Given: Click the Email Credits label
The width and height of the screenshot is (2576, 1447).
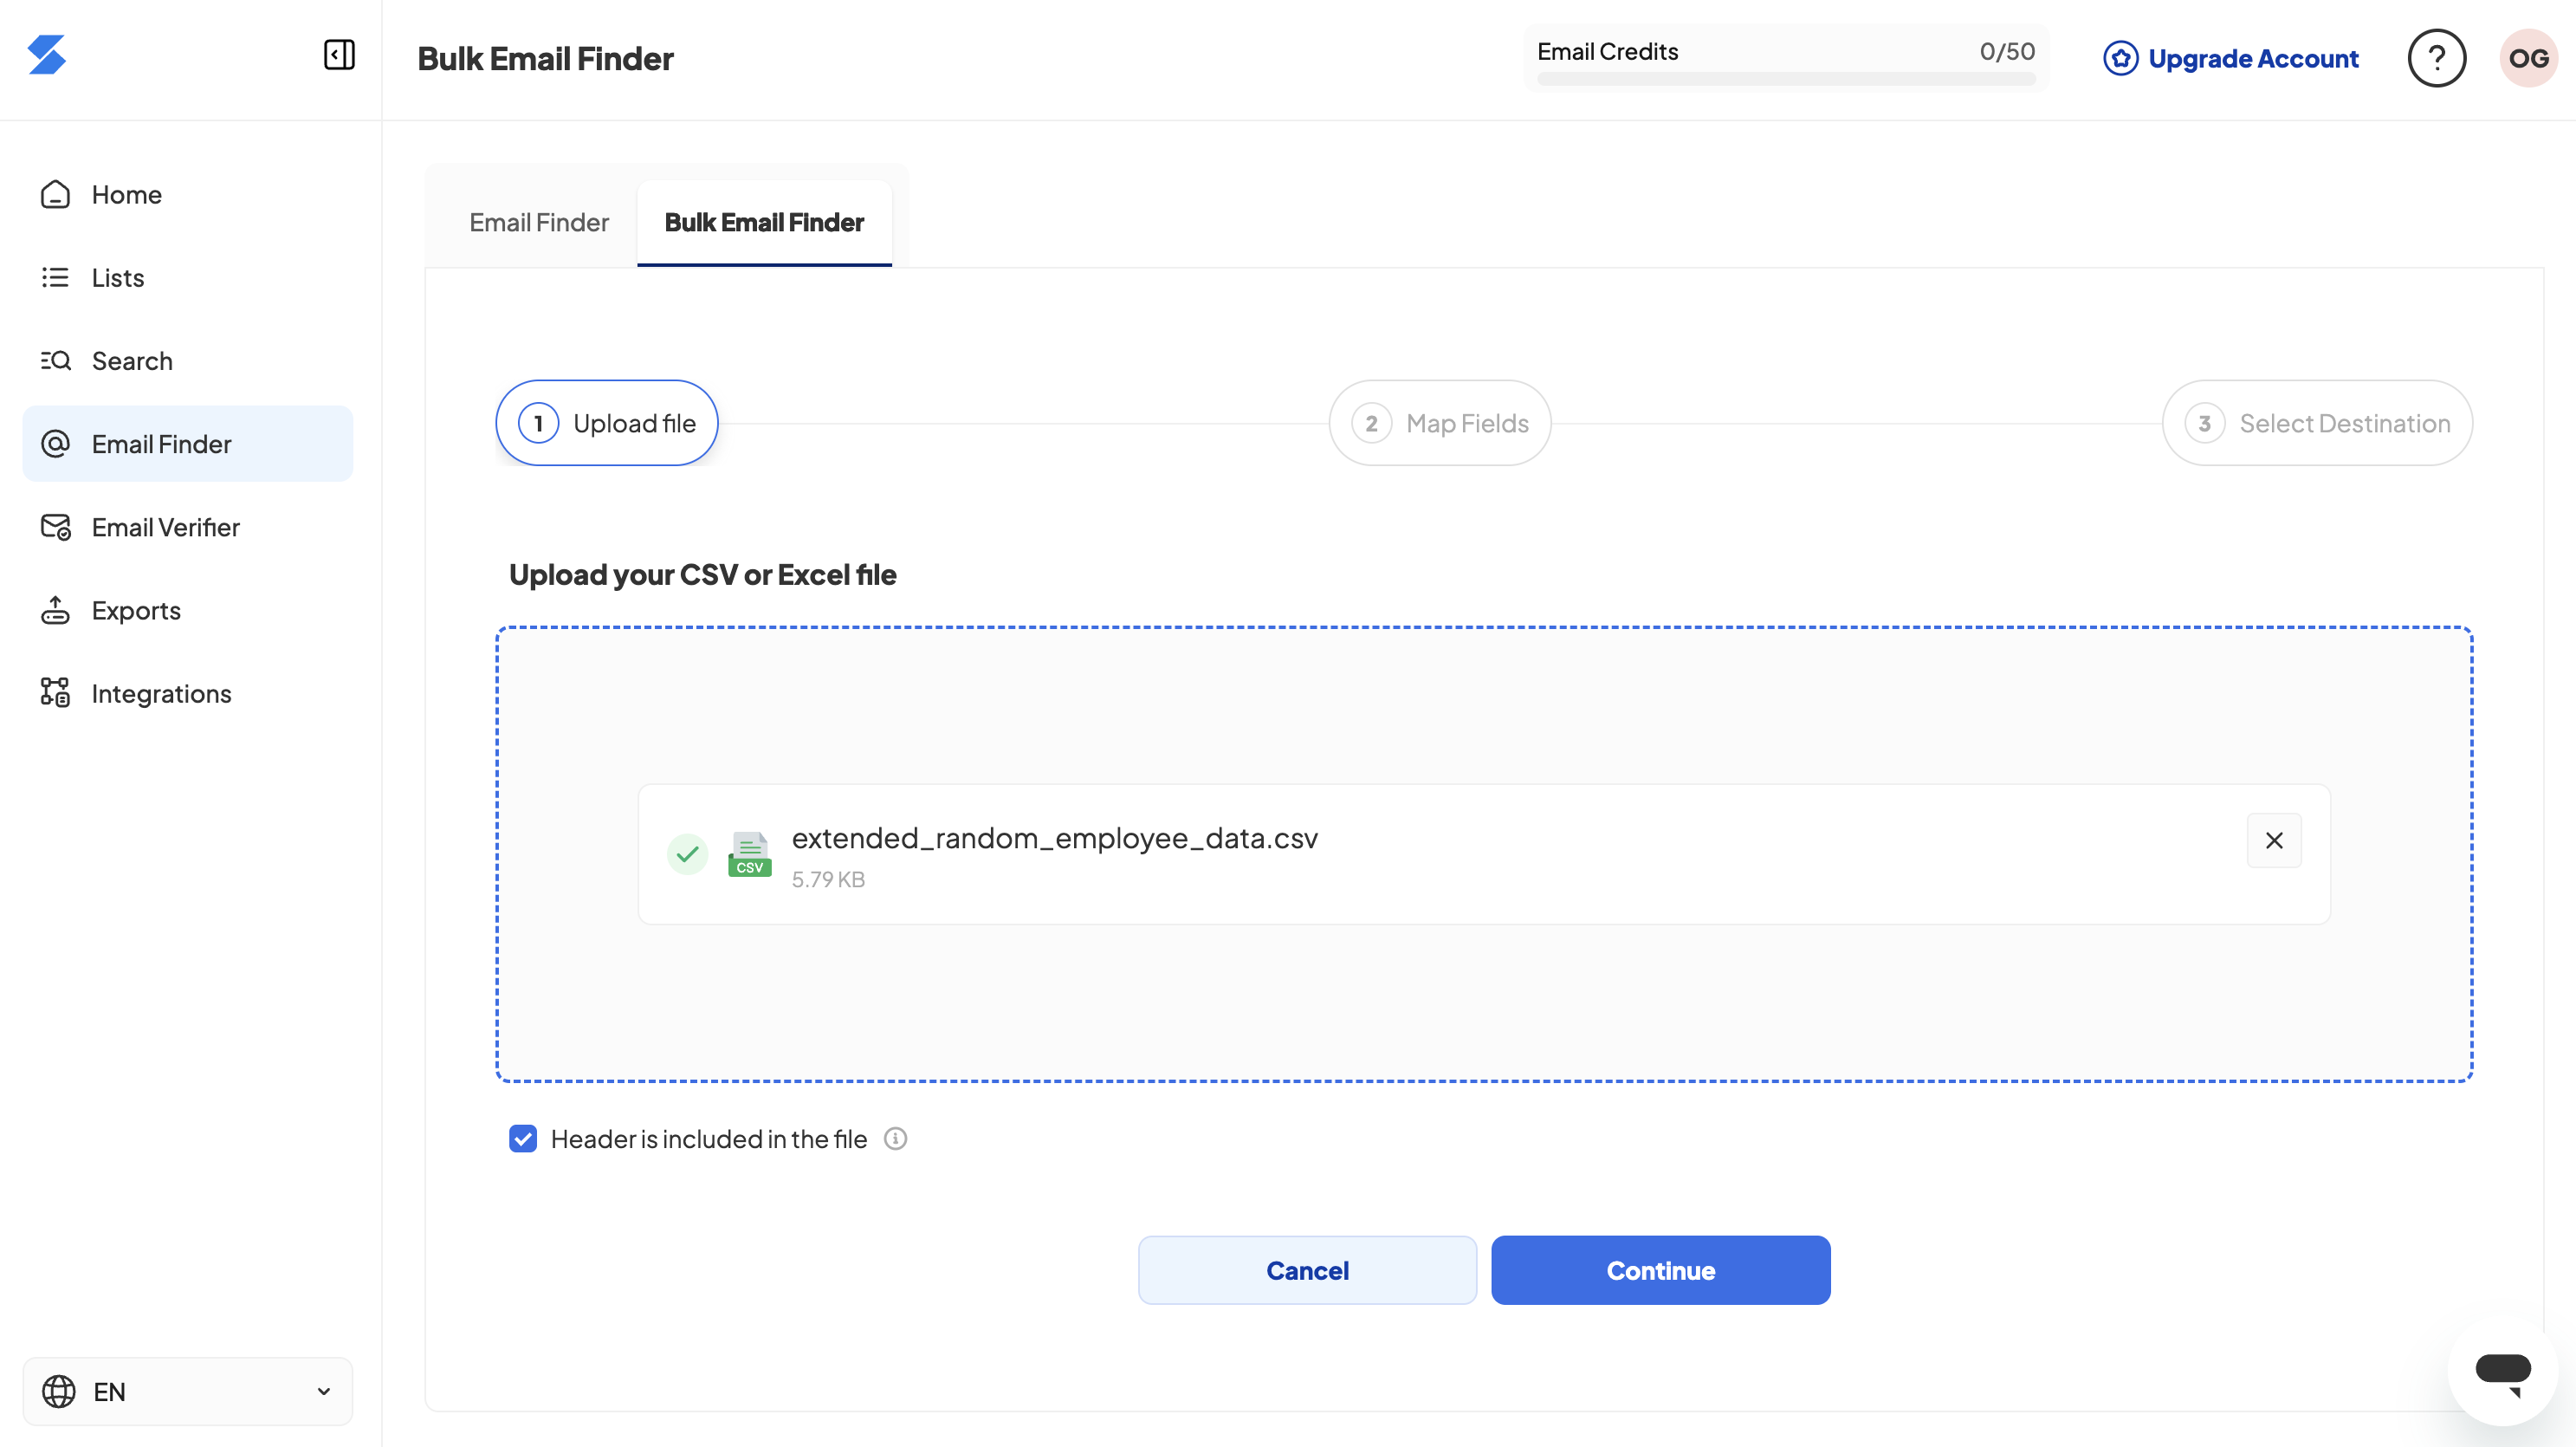Looking at the screenshot, I should click(1608, 51).
